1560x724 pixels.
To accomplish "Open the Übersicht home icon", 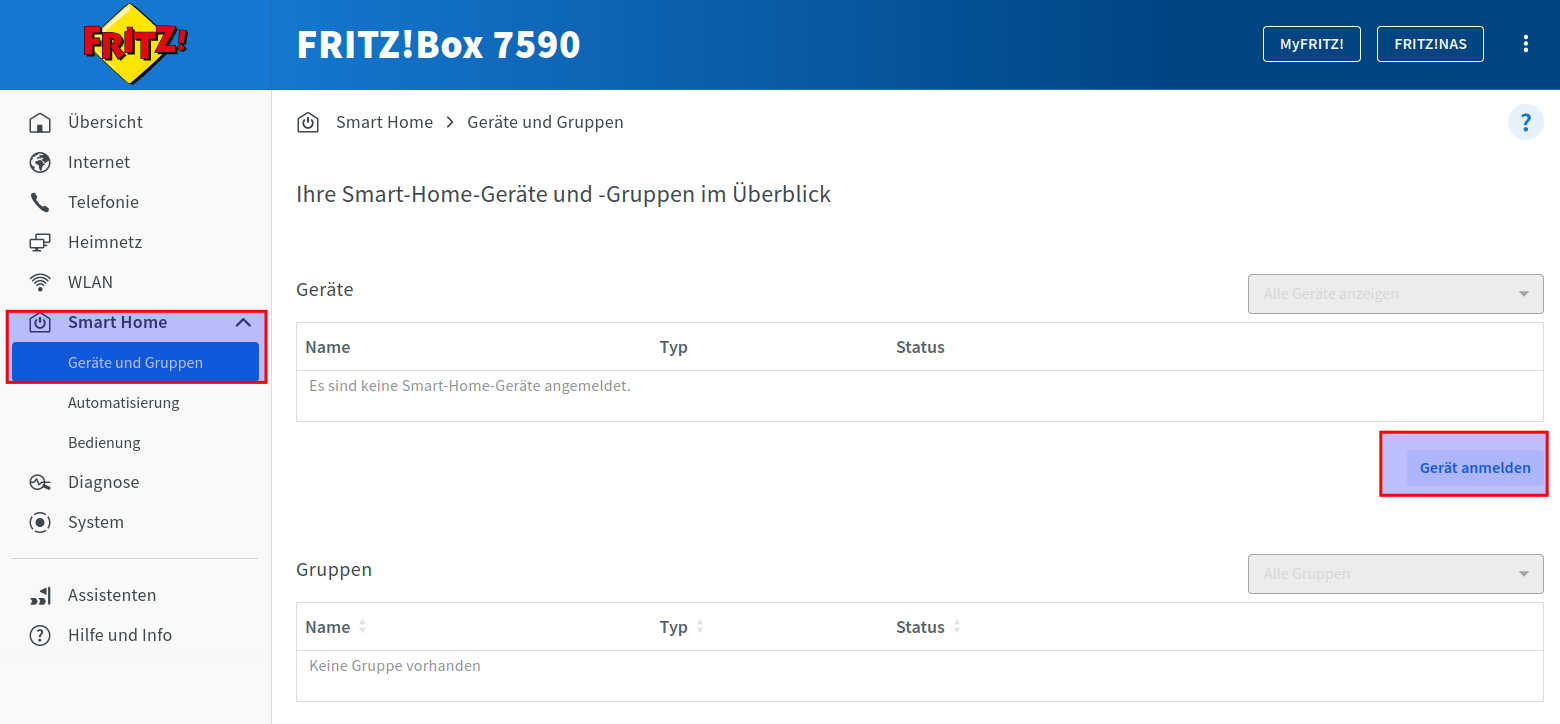I will pyautogui.click(x=40, y=123).
